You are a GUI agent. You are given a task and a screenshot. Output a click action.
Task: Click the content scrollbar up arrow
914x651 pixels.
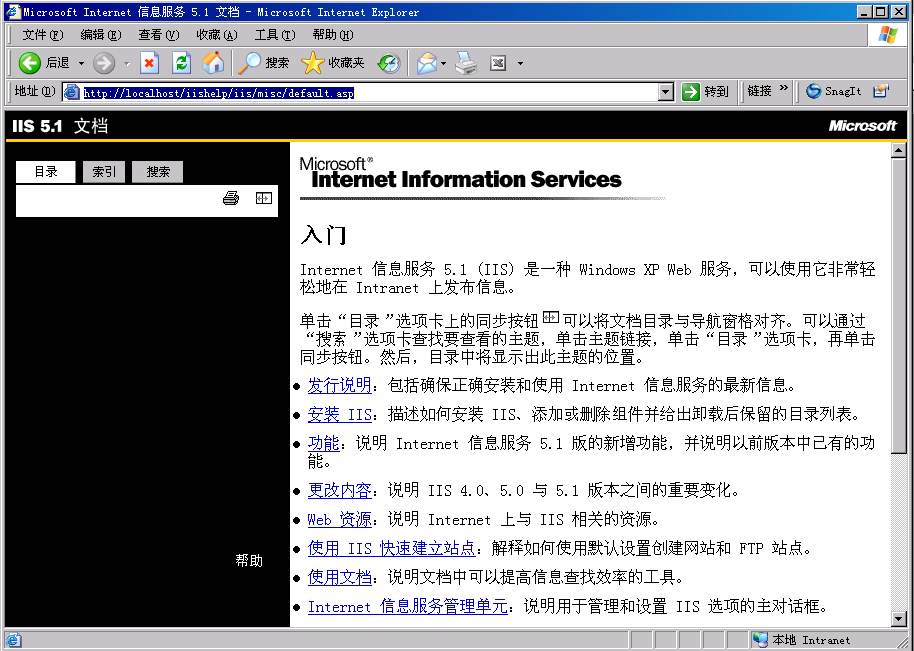point(899,150)
